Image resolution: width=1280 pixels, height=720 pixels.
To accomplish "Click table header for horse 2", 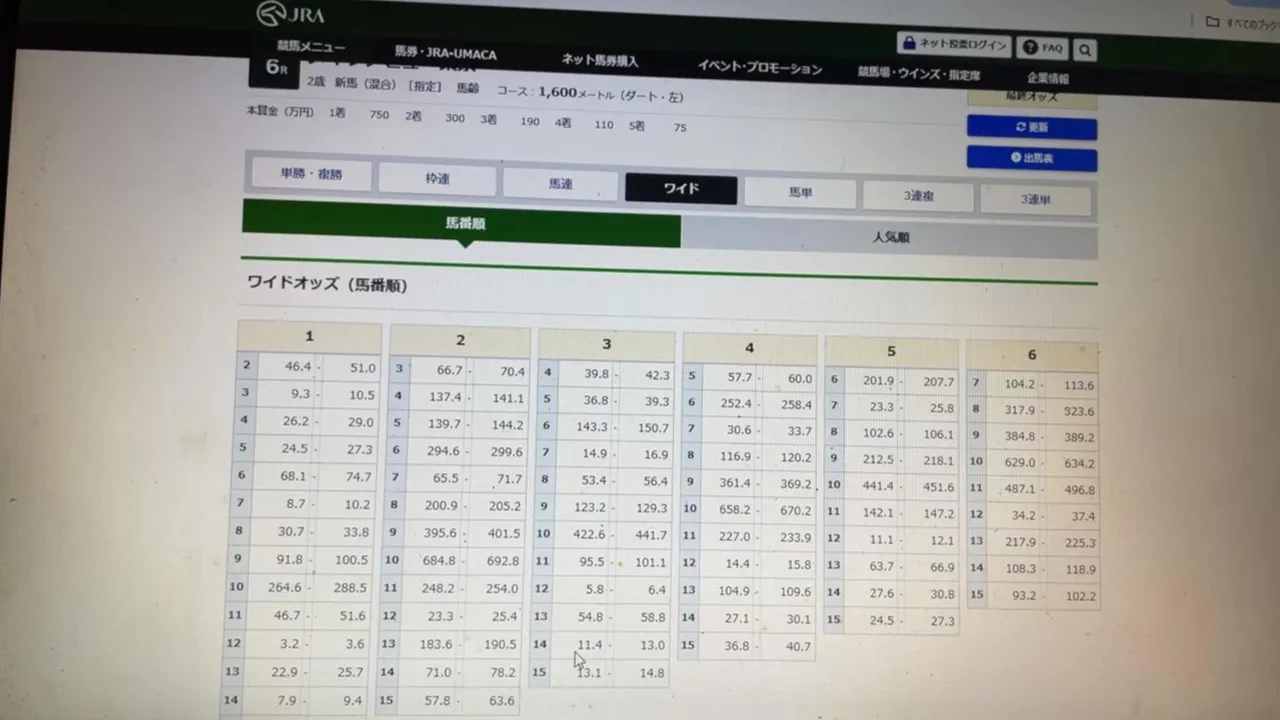I will click(x=460, y=341).
